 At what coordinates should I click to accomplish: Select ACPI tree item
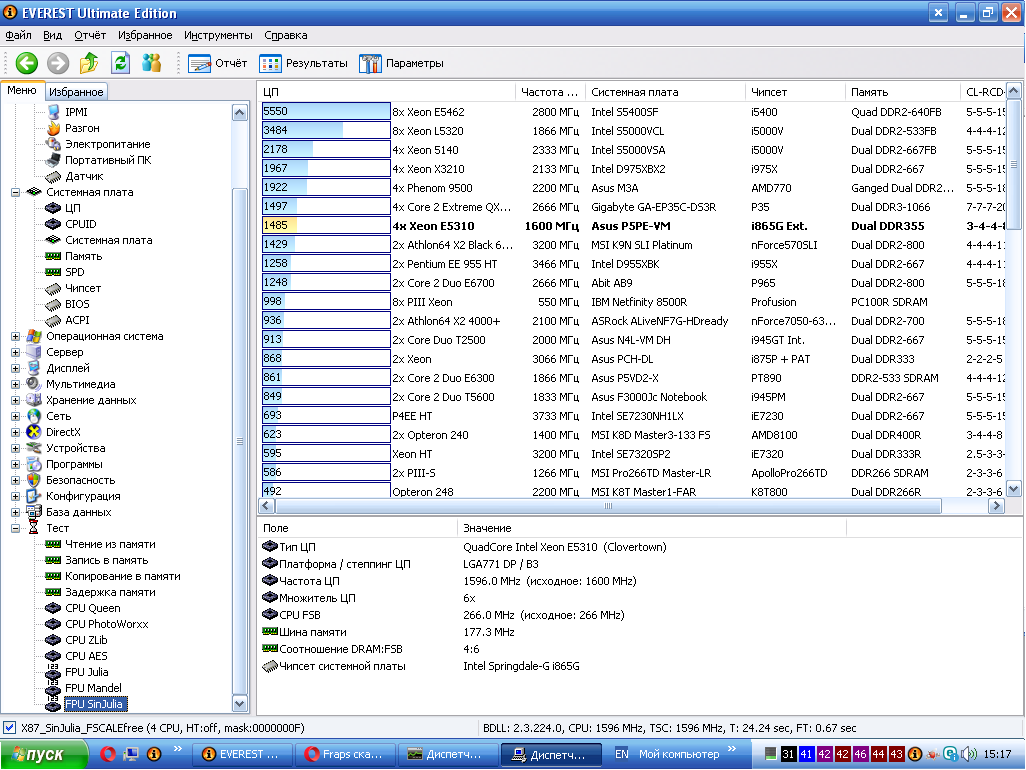pos(77,320)
